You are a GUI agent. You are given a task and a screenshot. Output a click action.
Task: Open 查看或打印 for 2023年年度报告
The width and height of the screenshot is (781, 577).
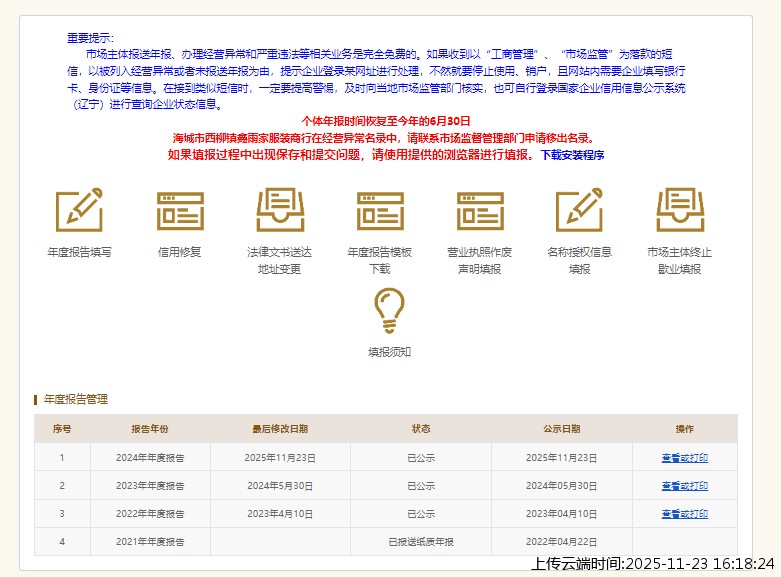(684, 485)
